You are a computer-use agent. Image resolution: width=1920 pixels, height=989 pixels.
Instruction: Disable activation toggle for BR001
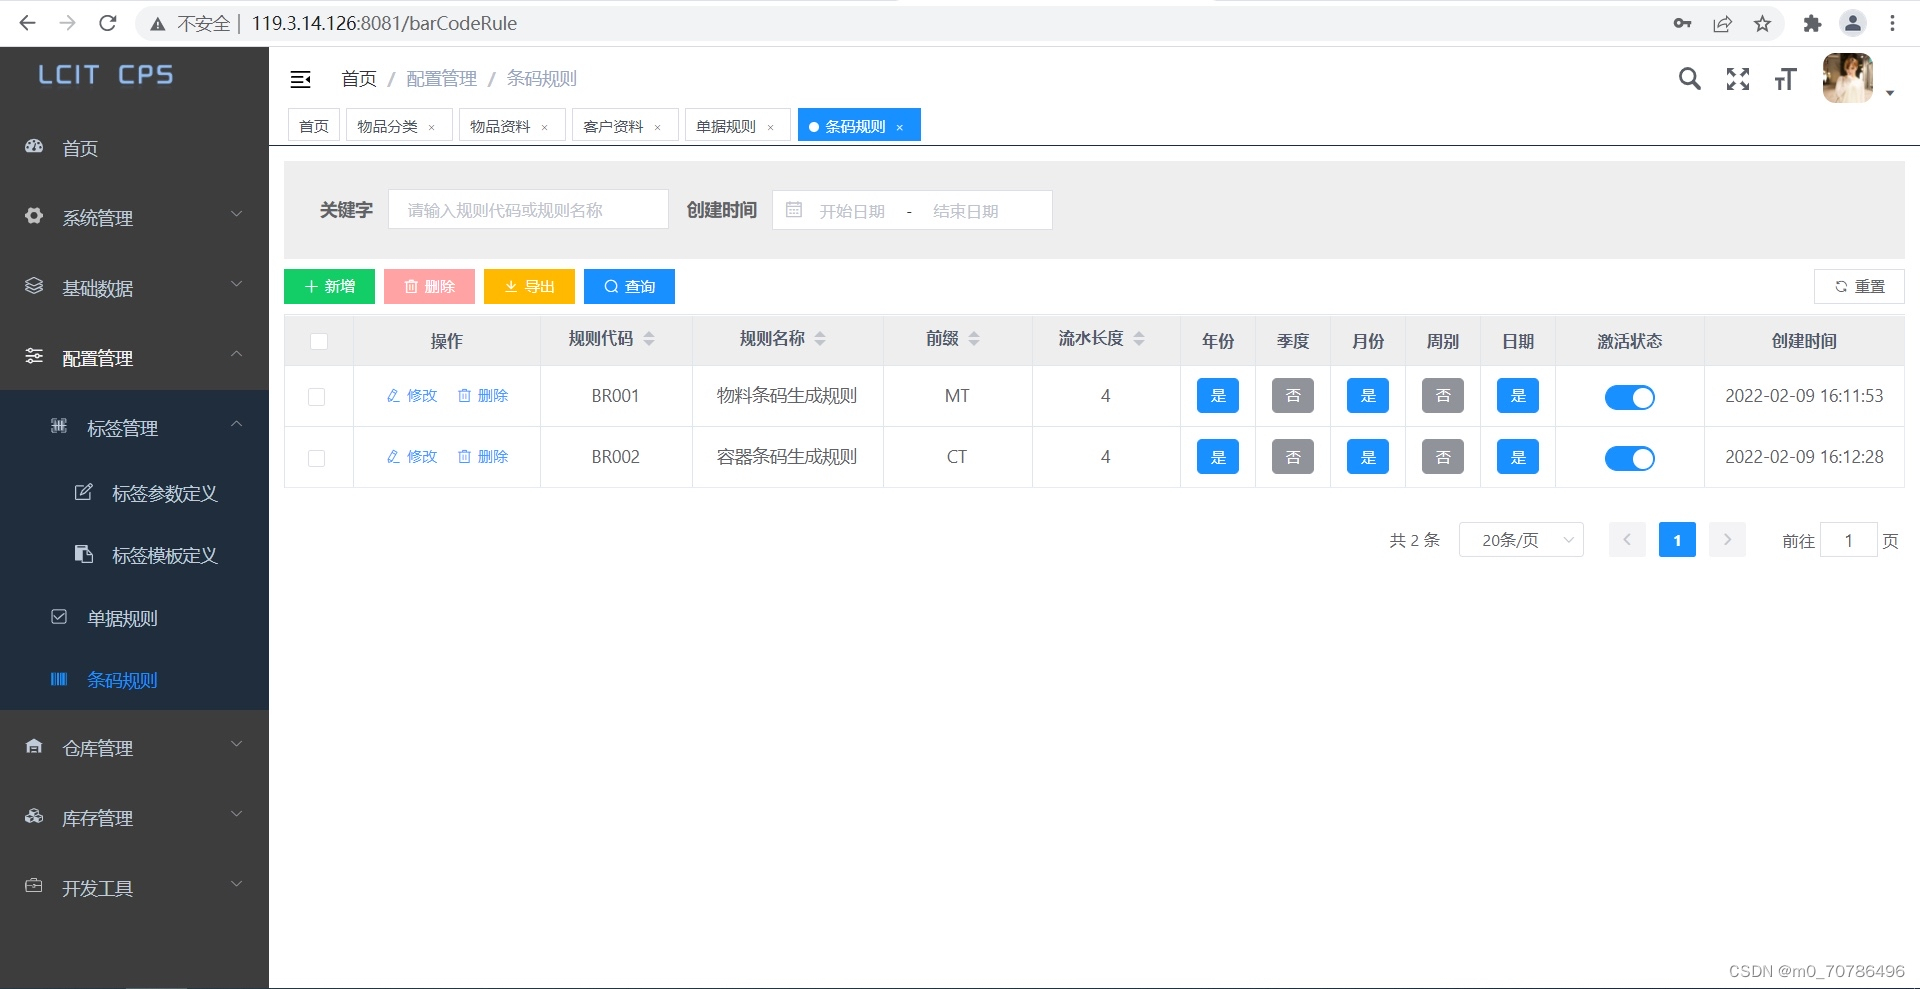pos(1629,397)
